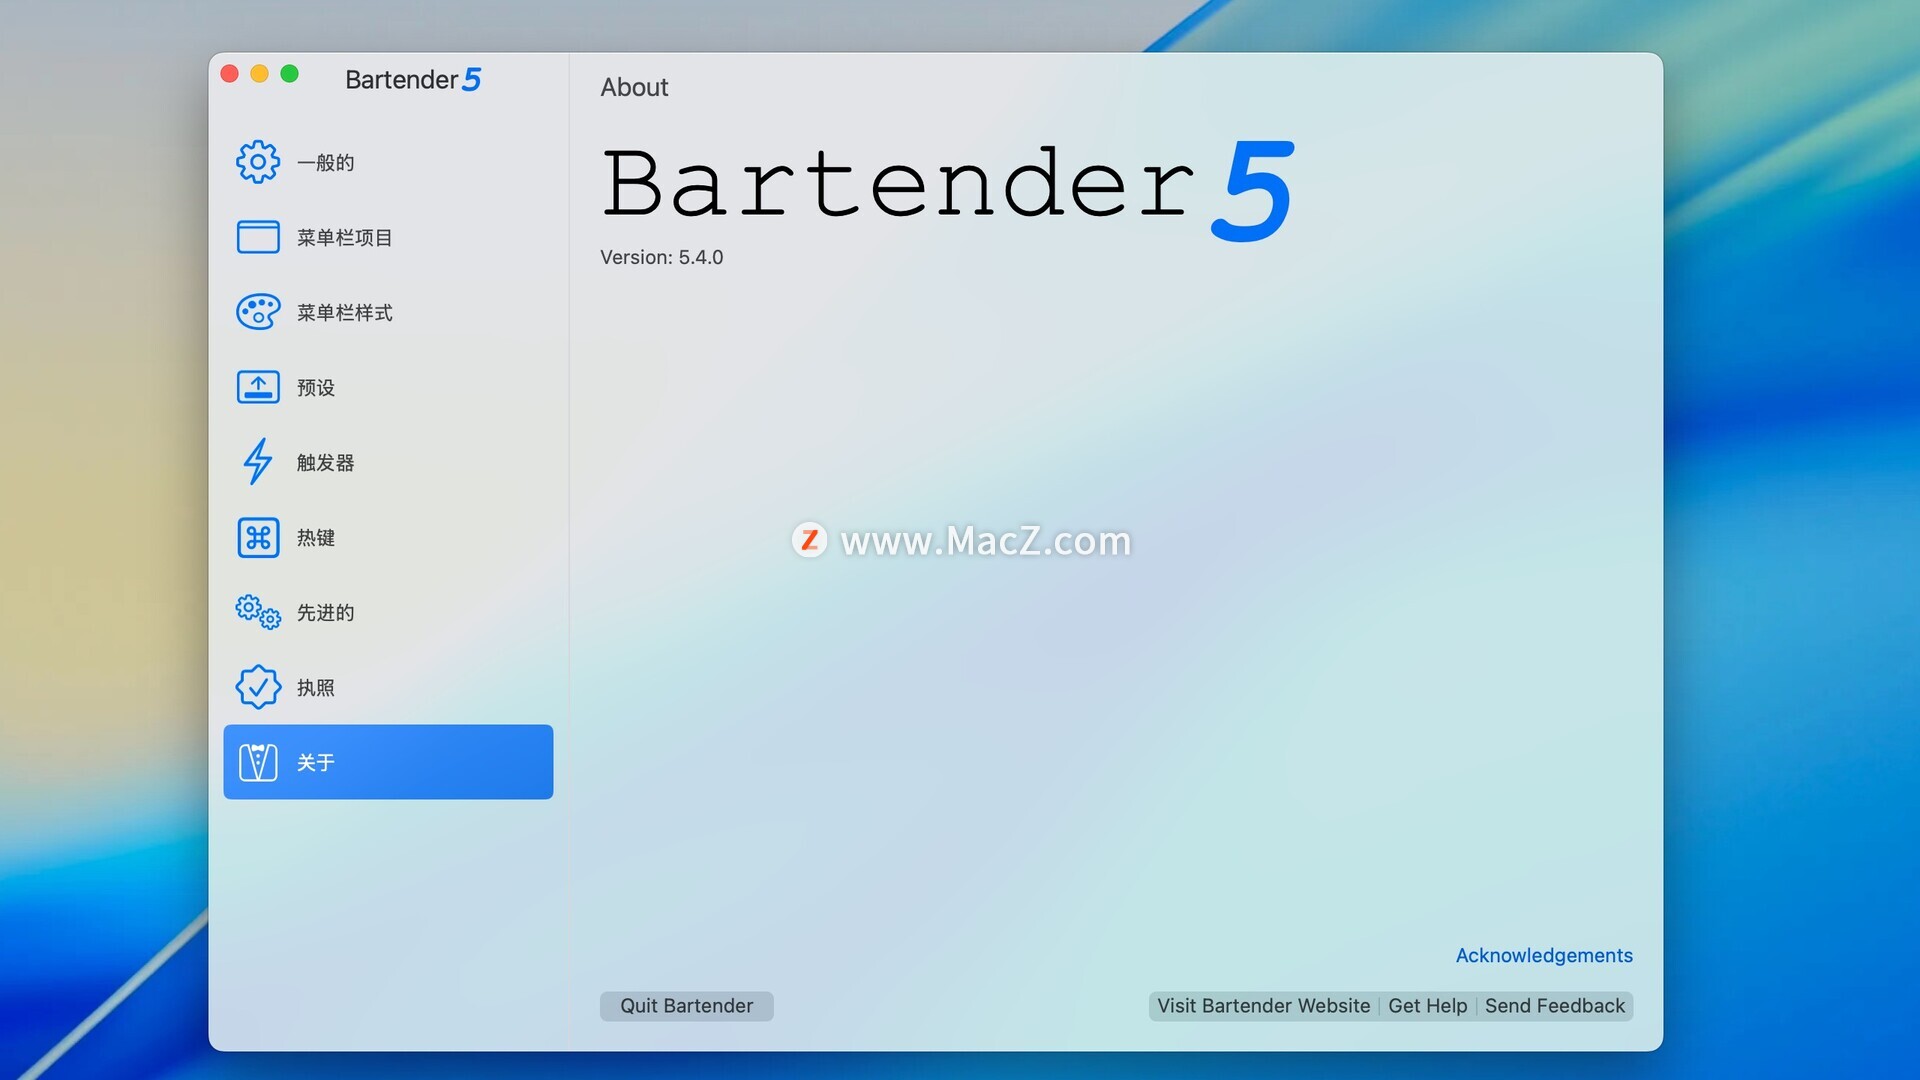Click the lightning bolt triggers icon
Viewport: 1920px width, 1080px height.
(x=258, y=462)
